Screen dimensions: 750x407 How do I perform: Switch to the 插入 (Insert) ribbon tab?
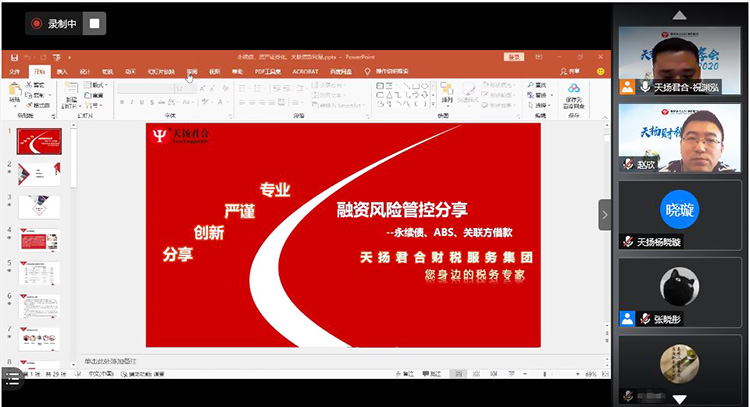[62, 72]
